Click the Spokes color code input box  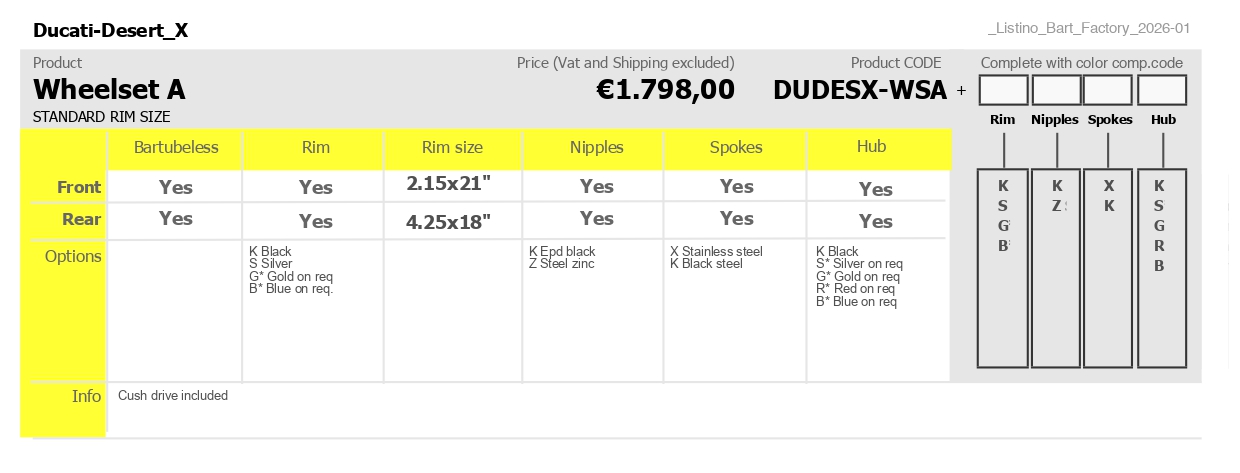(1108, 90)
